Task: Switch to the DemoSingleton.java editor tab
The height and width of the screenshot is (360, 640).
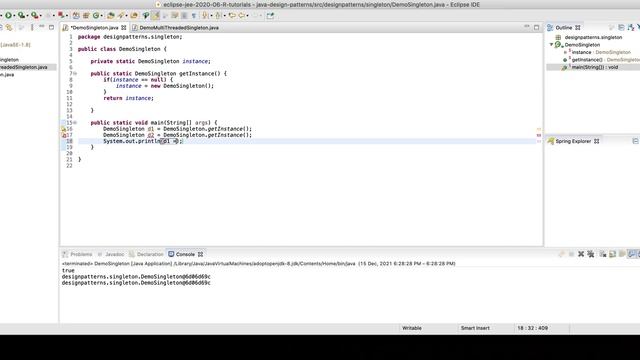Action: click(x=94, y=28)
